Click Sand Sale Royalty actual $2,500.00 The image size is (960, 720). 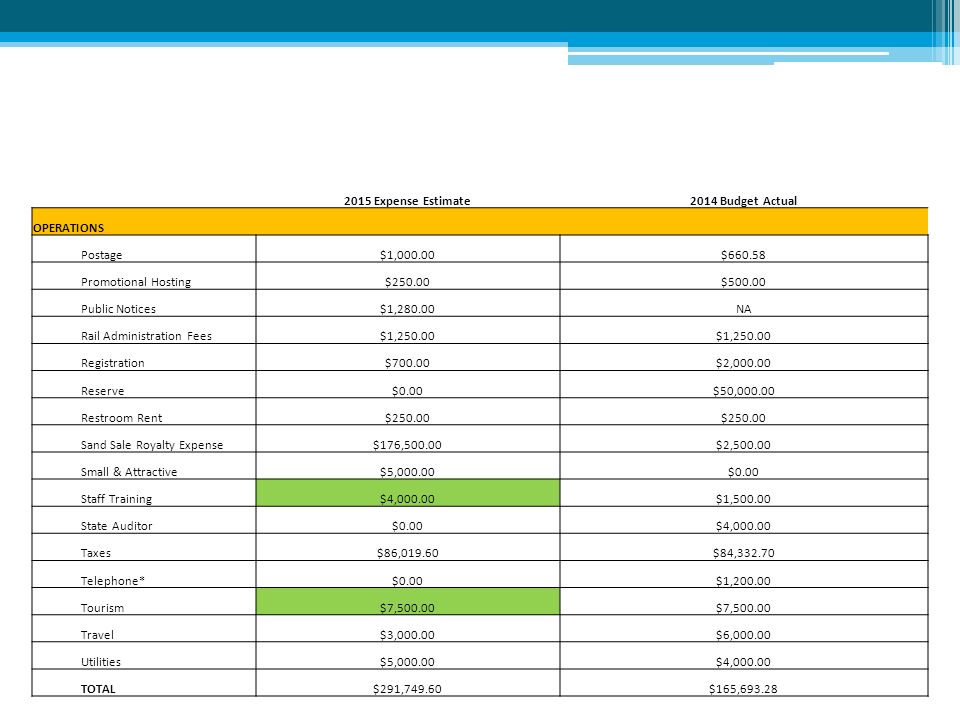click(x=743, y=444)
